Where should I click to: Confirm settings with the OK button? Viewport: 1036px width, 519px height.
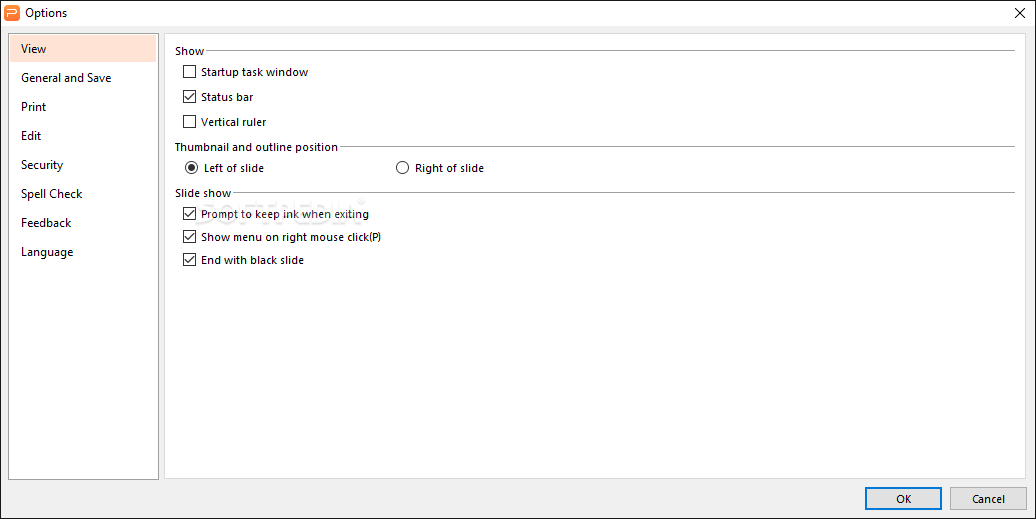(903, 499)
